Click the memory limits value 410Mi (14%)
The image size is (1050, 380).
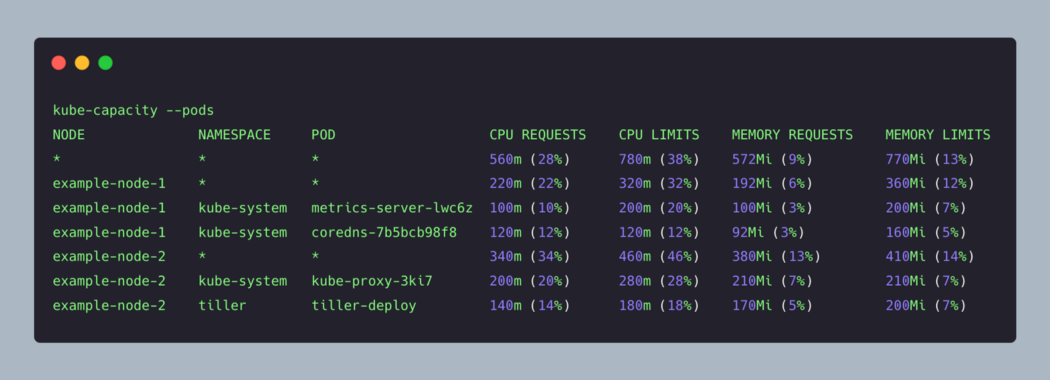click(929, 257)
